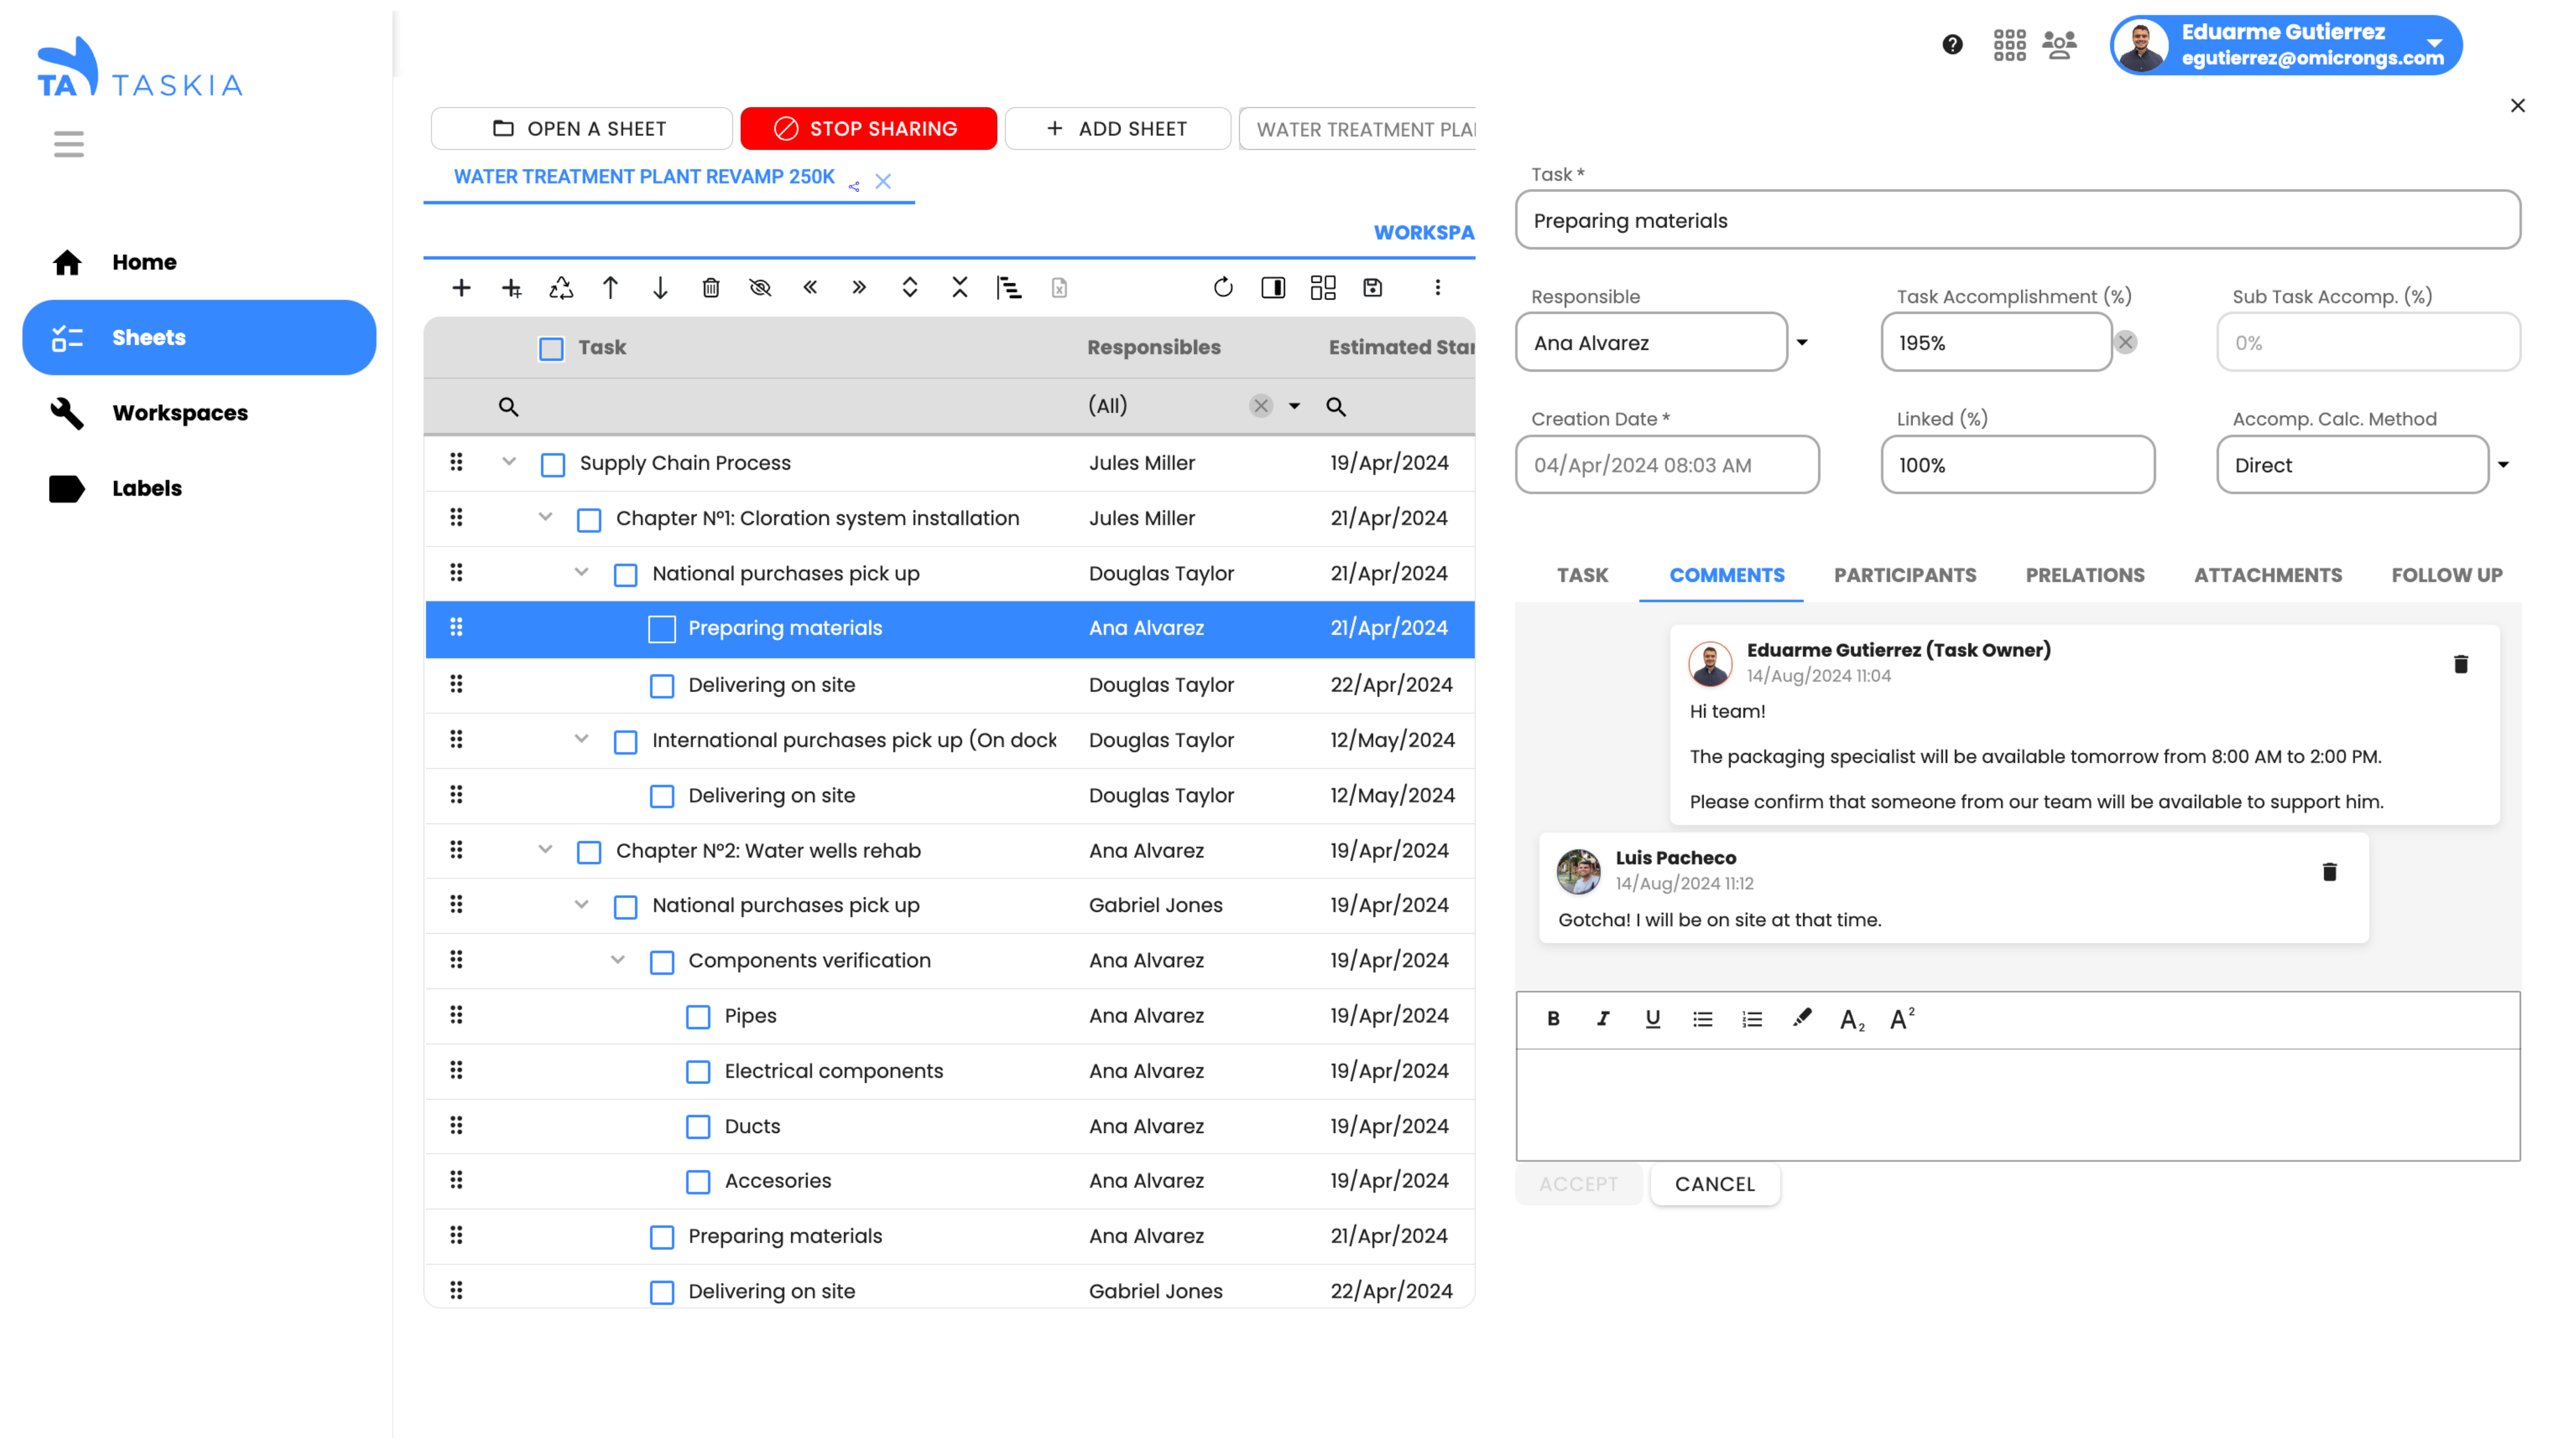
Task: Click the STOP SHARING button
Action: tap(868, 129)
